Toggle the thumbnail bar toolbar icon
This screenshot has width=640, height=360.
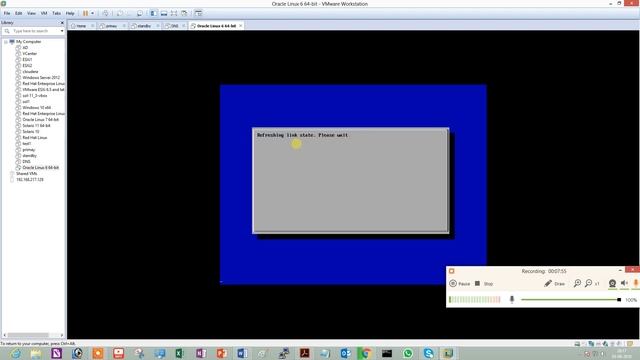164,13
